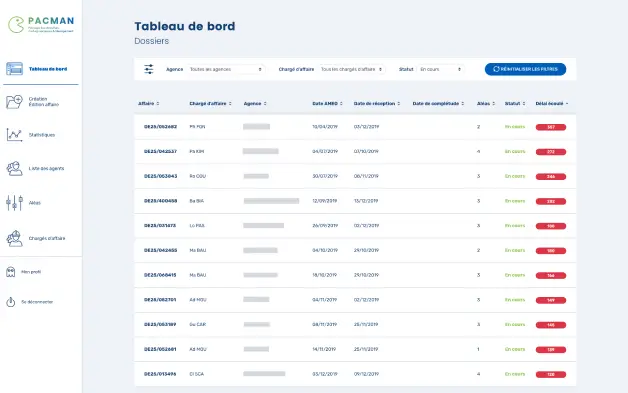Click En cours status in Ba BIA row
The height and width of the screenshot is (393, 628).
point(515,201)
